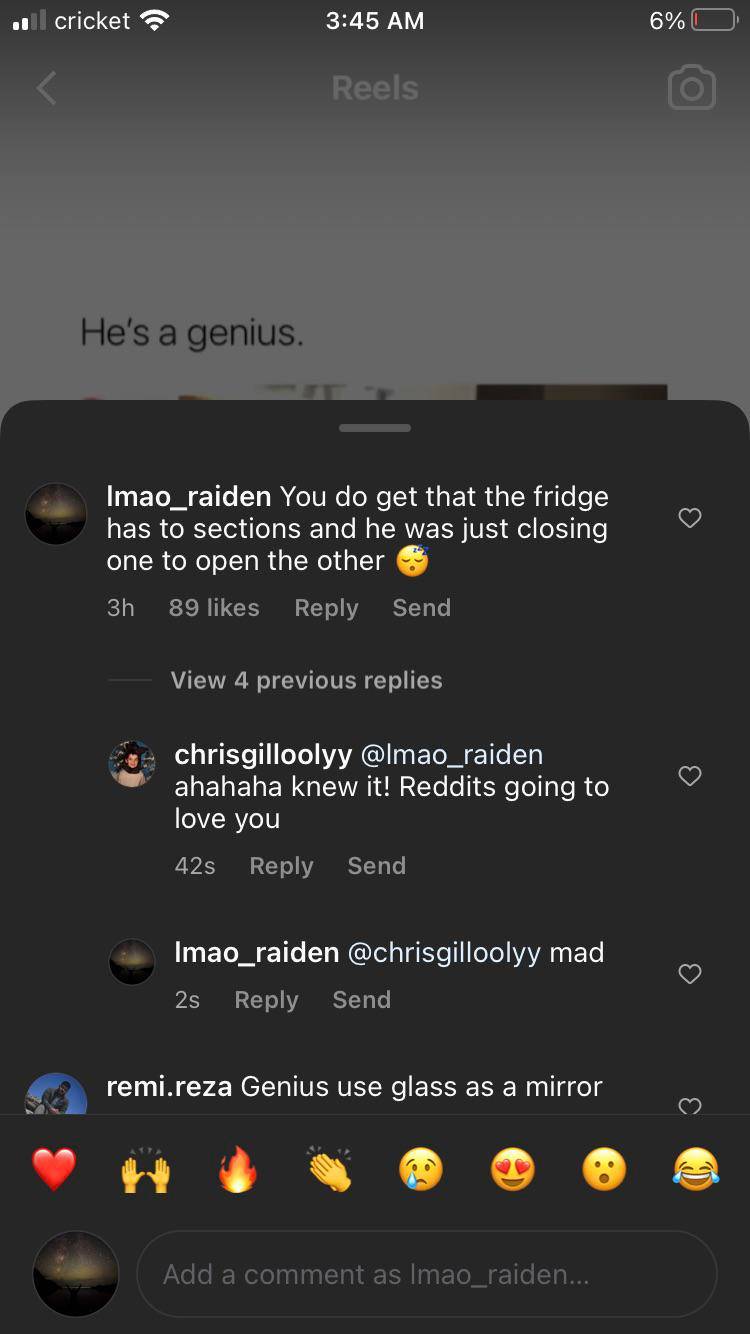This screenshot has width=750, height=1334.
Task: Insert the fire emoji
Action: [x=238, y=1169]
